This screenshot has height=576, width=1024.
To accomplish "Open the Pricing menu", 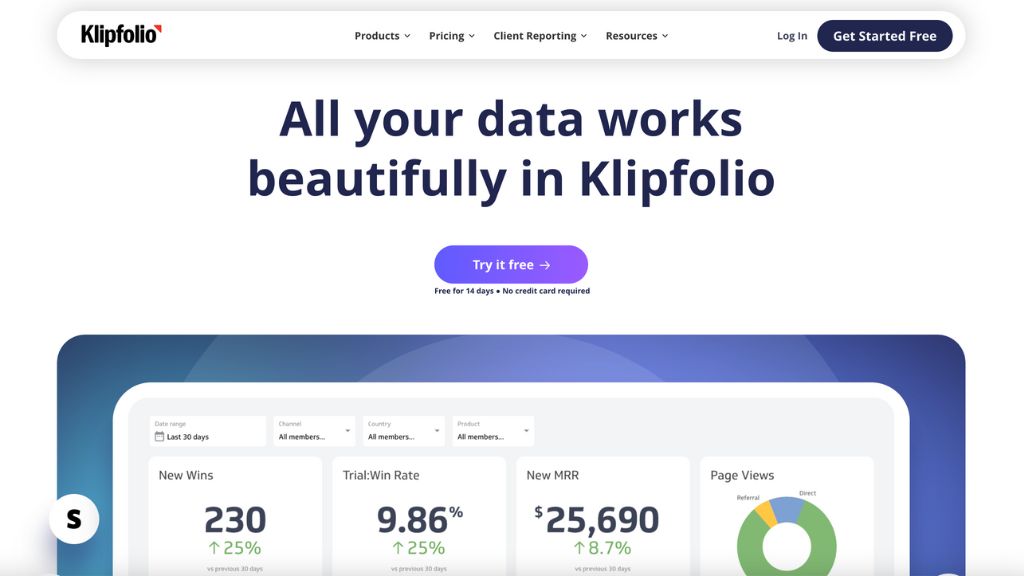I will tap(452, 36).
